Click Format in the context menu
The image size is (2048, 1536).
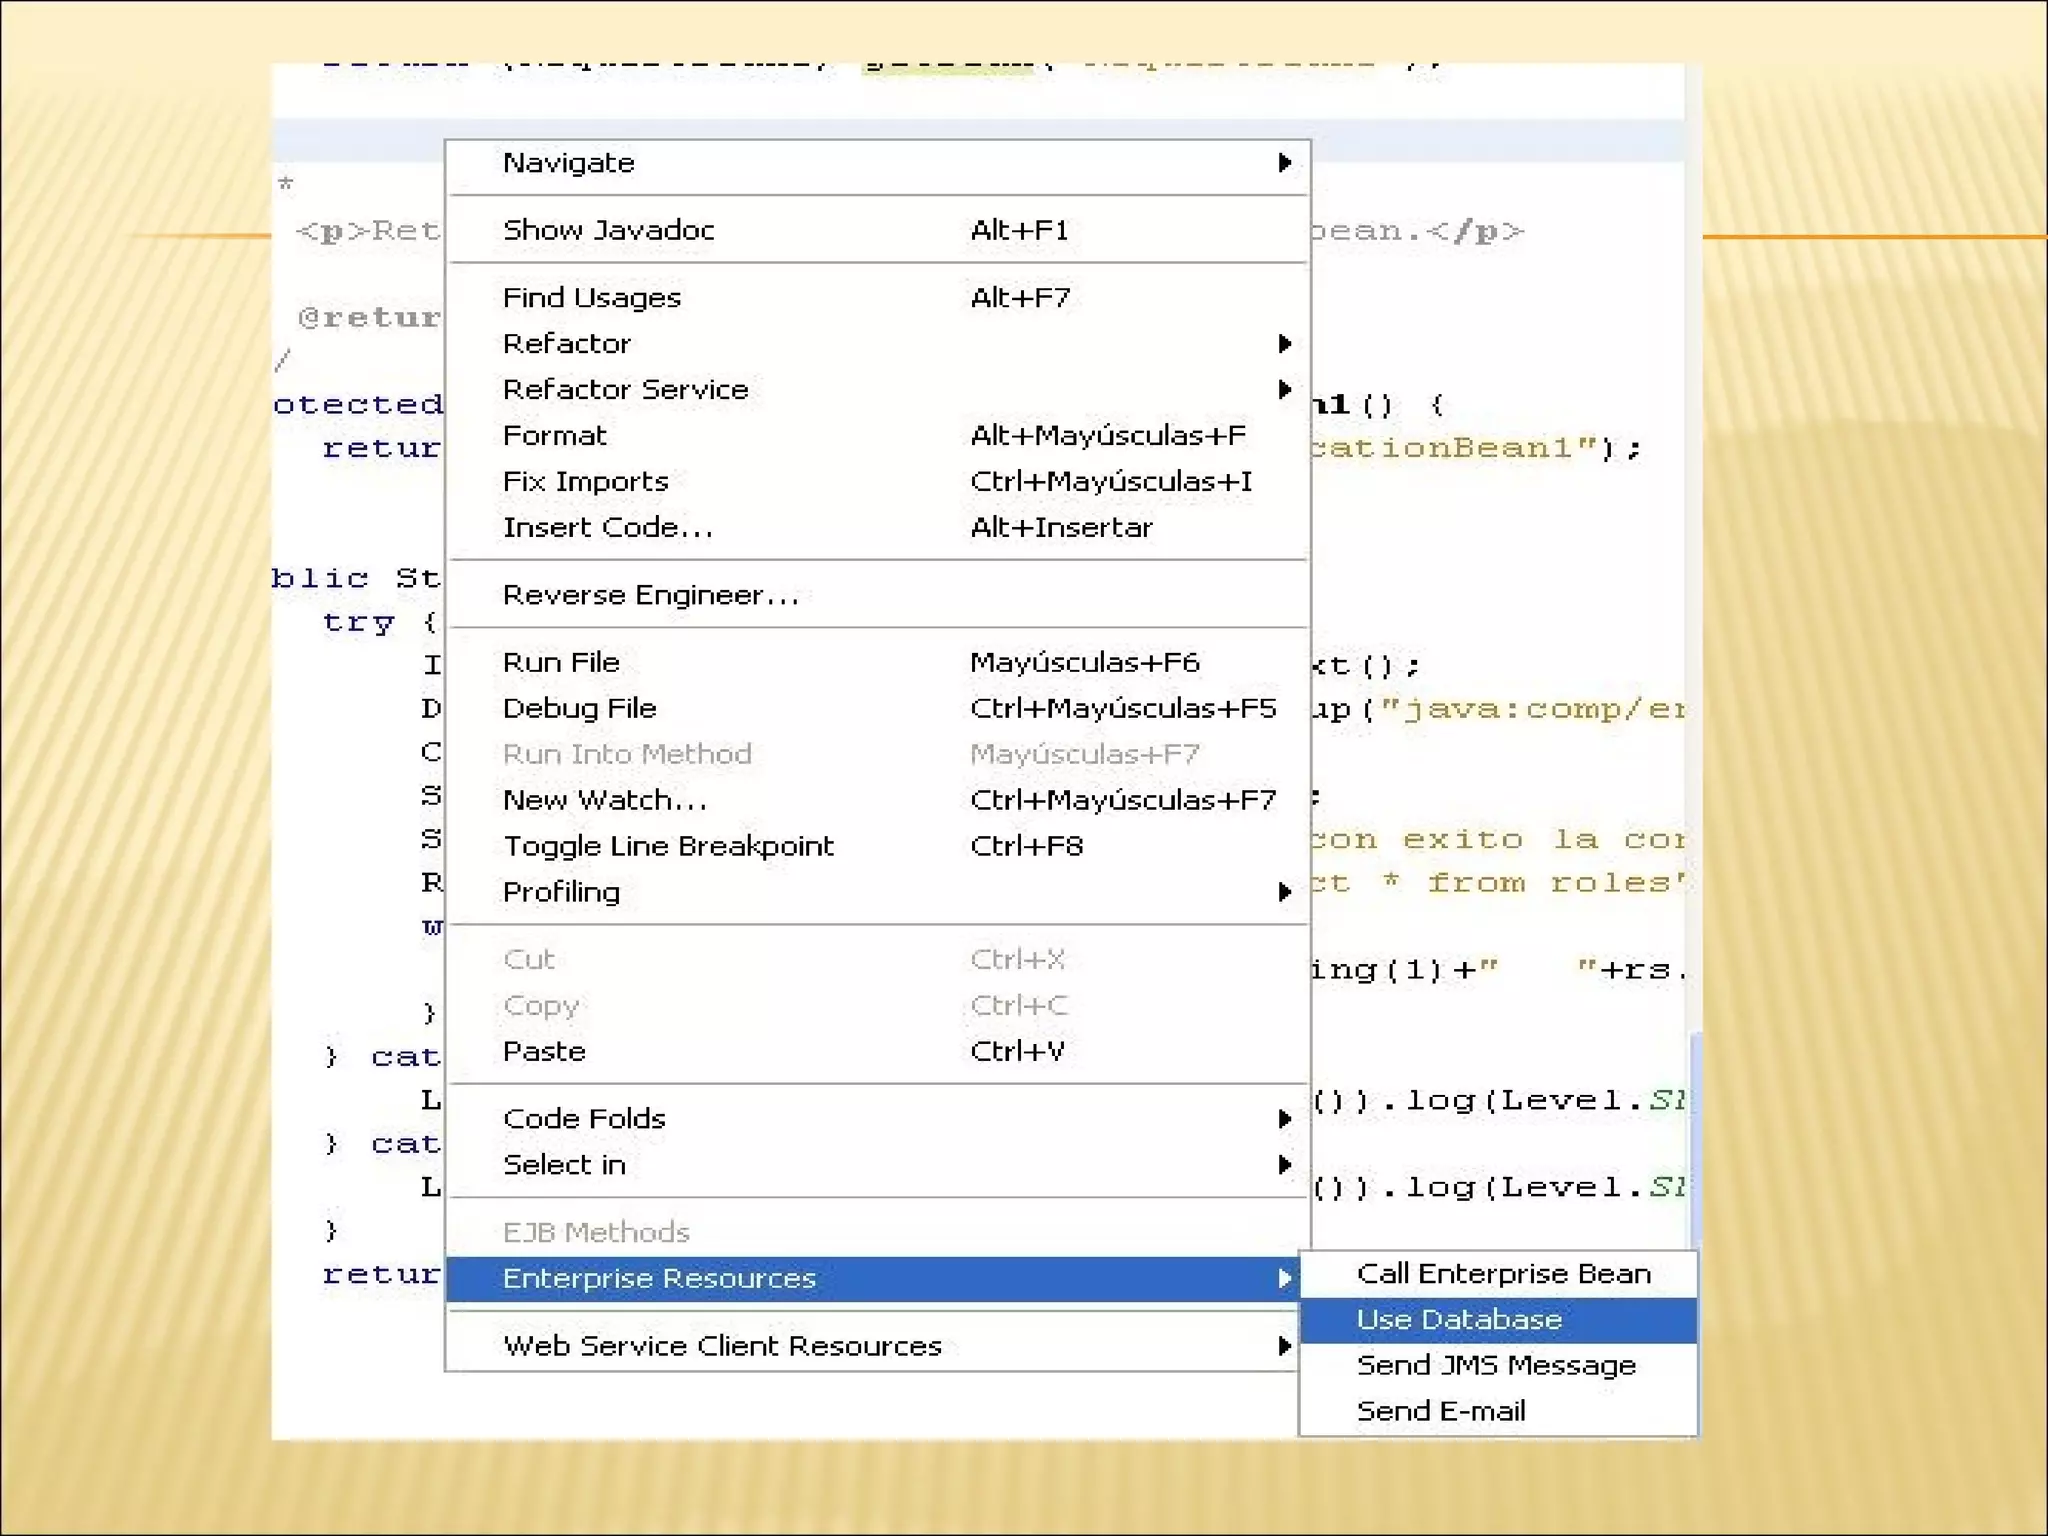point(554,436)
